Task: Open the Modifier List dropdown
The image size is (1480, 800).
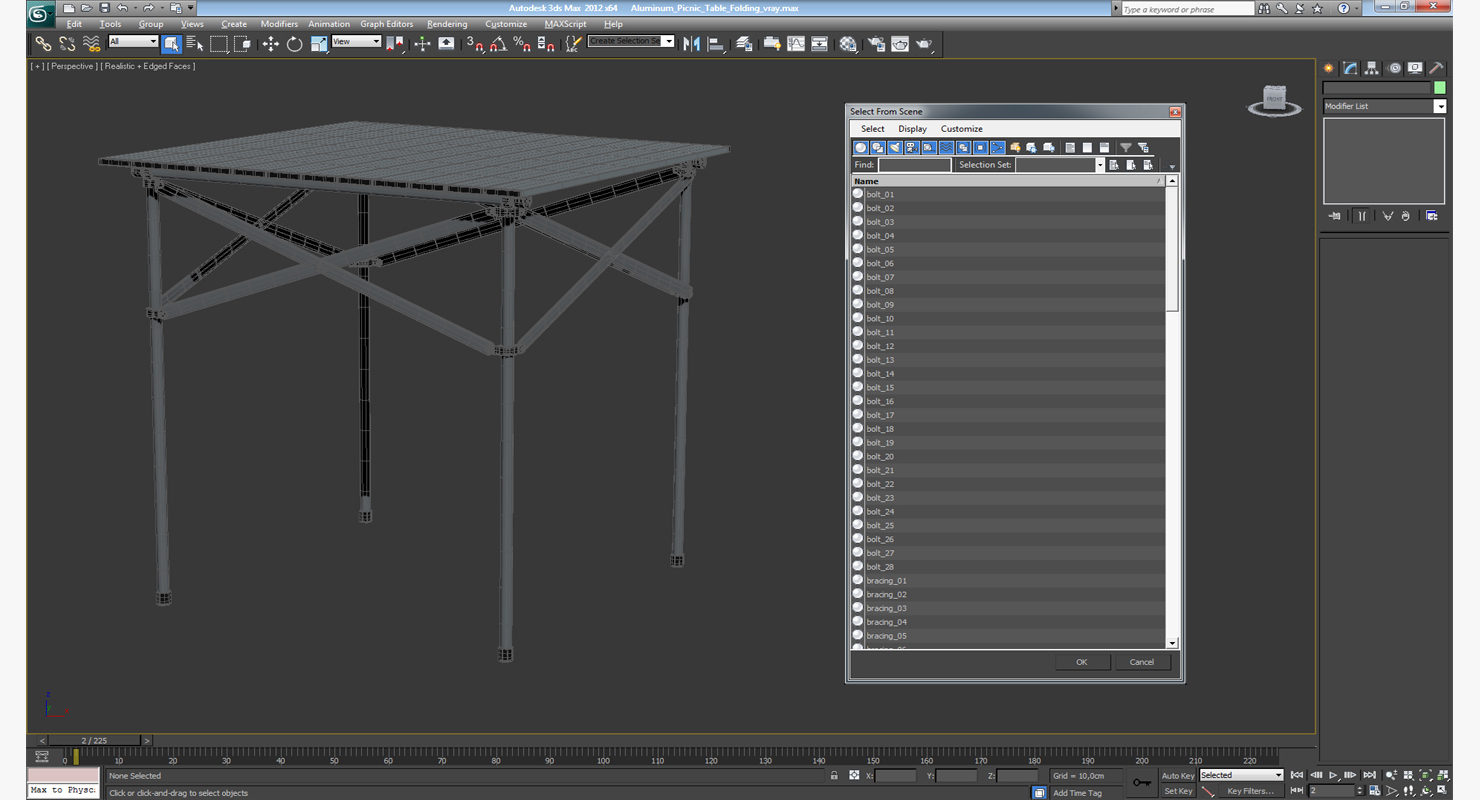Action: point(1384,106)
